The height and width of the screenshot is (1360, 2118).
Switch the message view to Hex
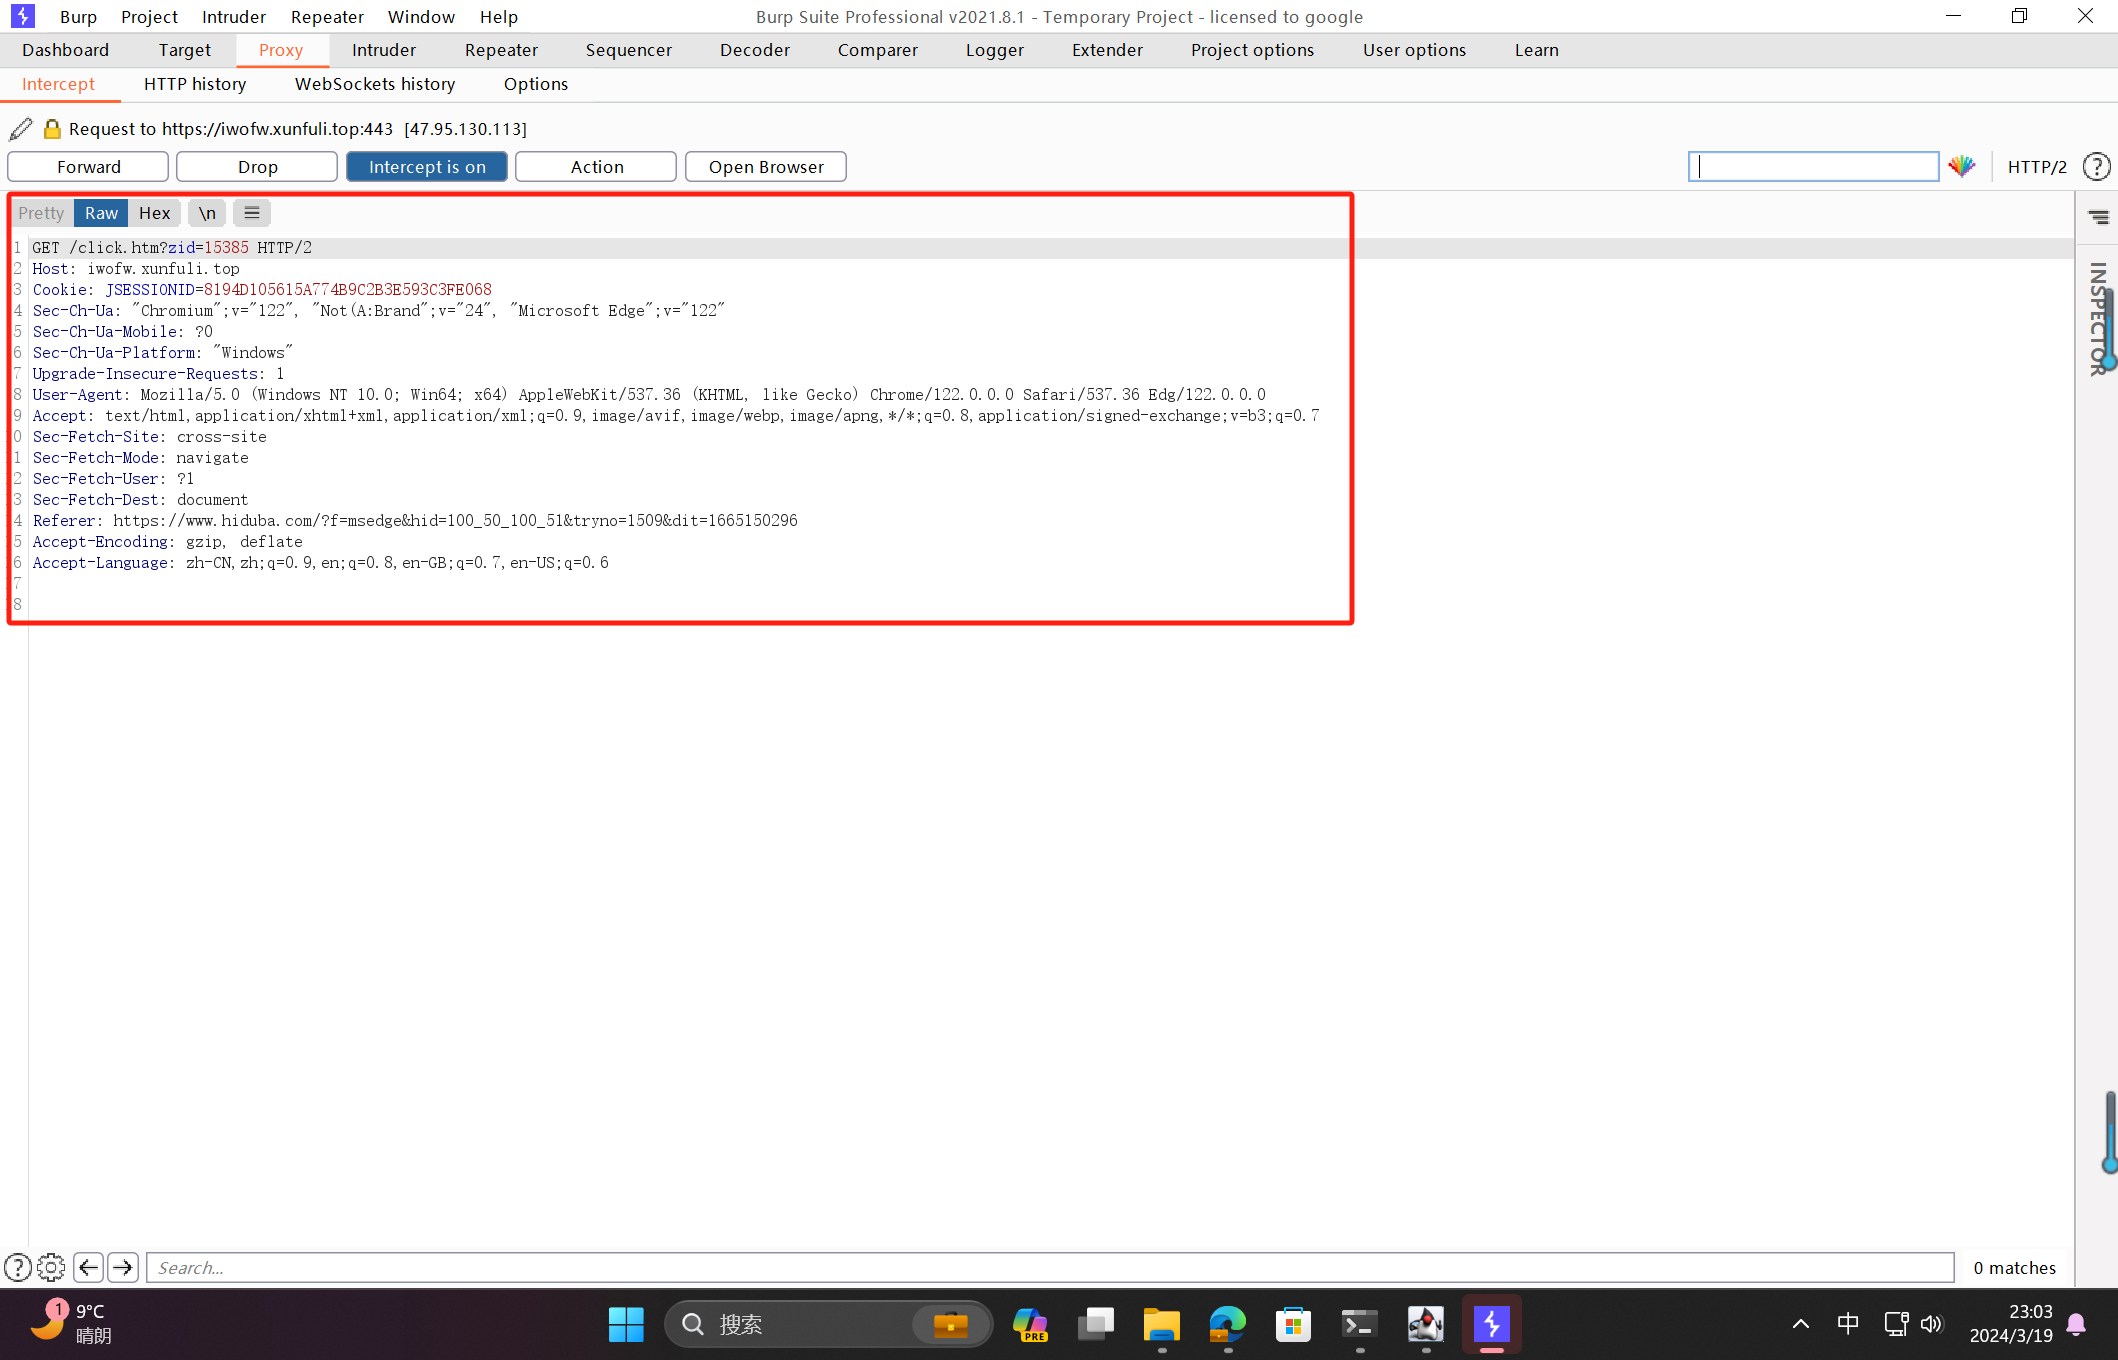pos(154,213)
